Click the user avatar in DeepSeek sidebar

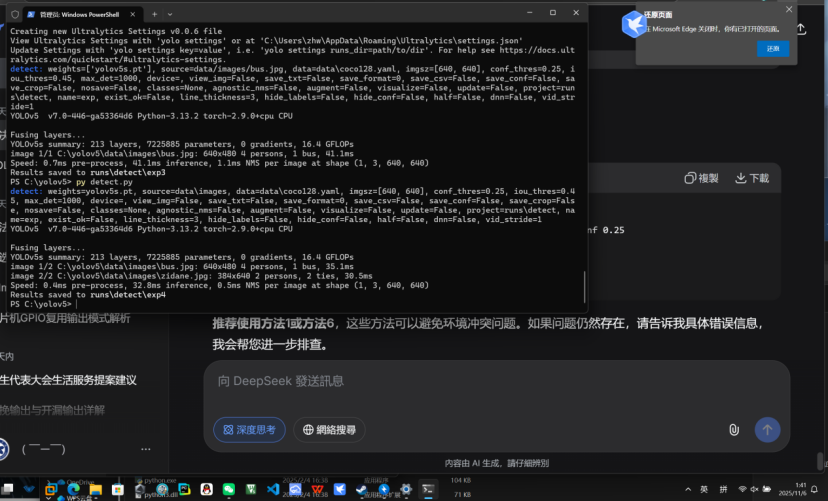(3, 449)
